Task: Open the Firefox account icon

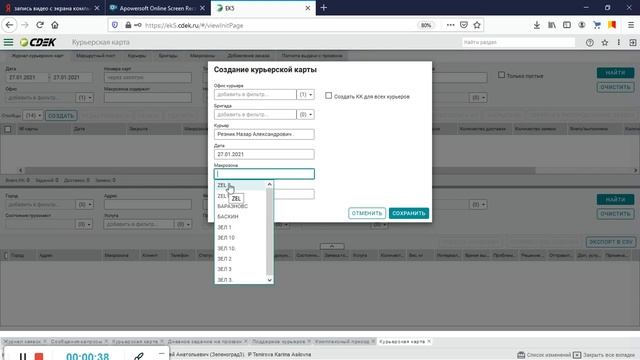Action: [582, 25]
